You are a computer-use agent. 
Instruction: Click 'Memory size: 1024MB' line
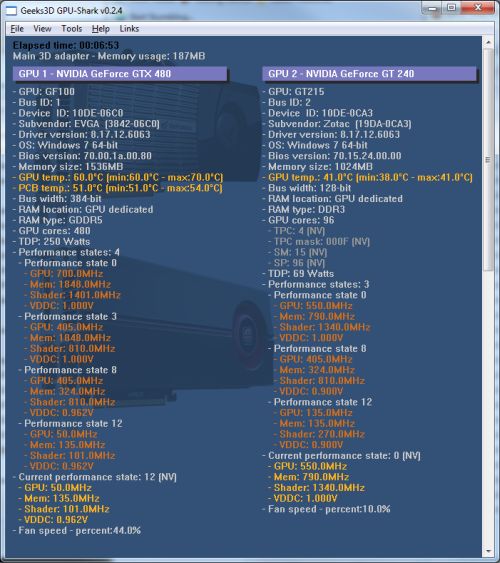tap(317, 167)
